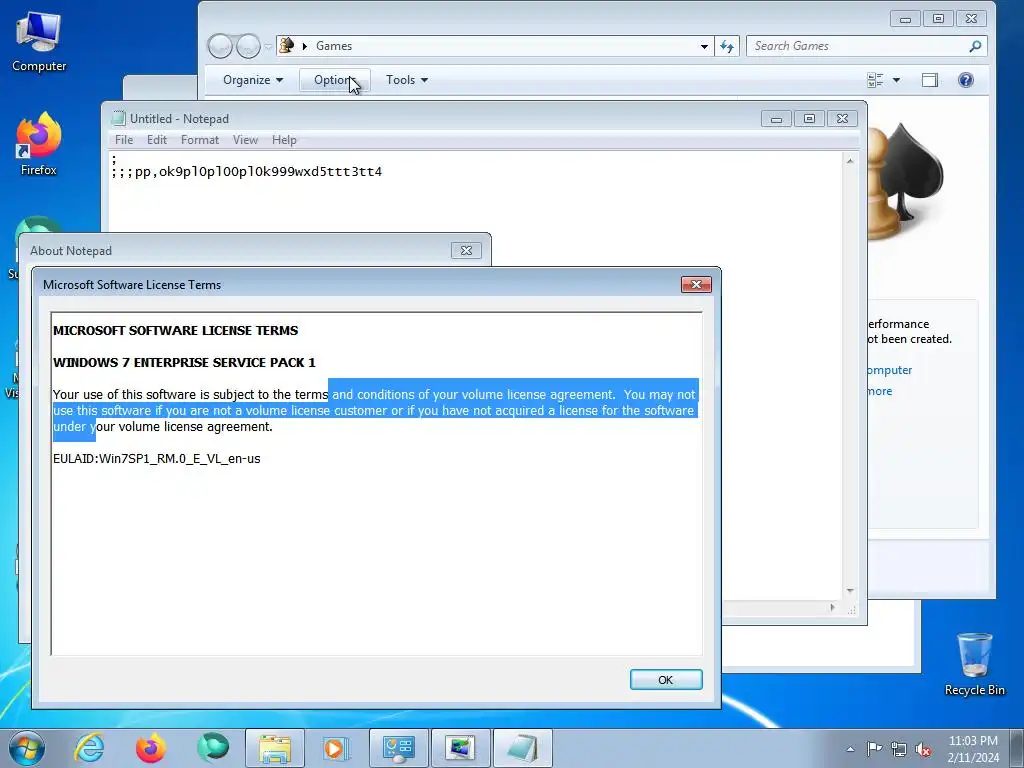Open Windows Media Player taskbar icon
Image resolution: width=1024 pixels, height=768 pixels.
click(x=336, y=748)
